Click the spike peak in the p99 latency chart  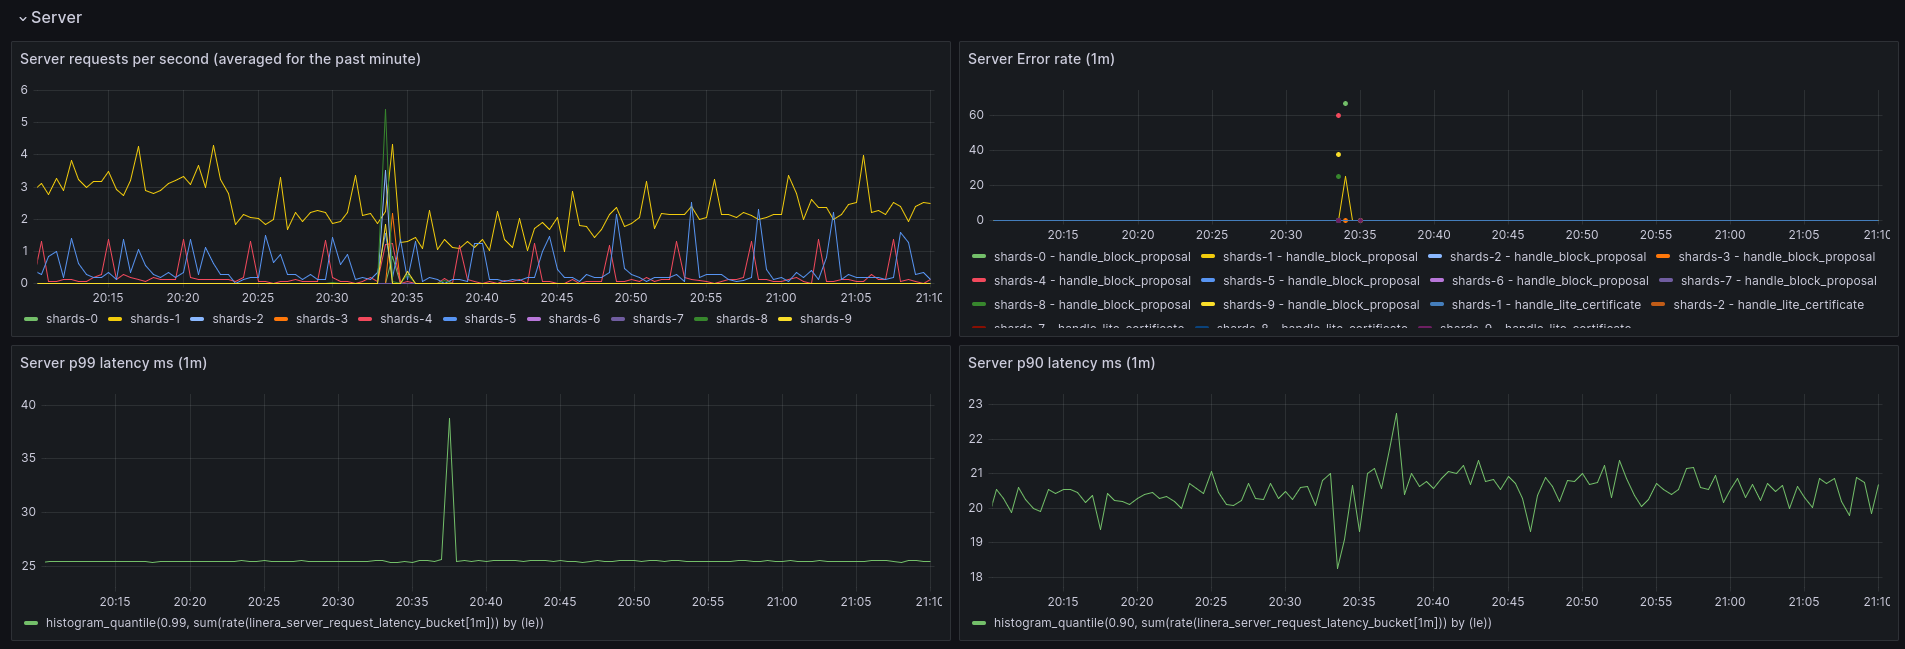pyautogui.click(x=449, y=419)
